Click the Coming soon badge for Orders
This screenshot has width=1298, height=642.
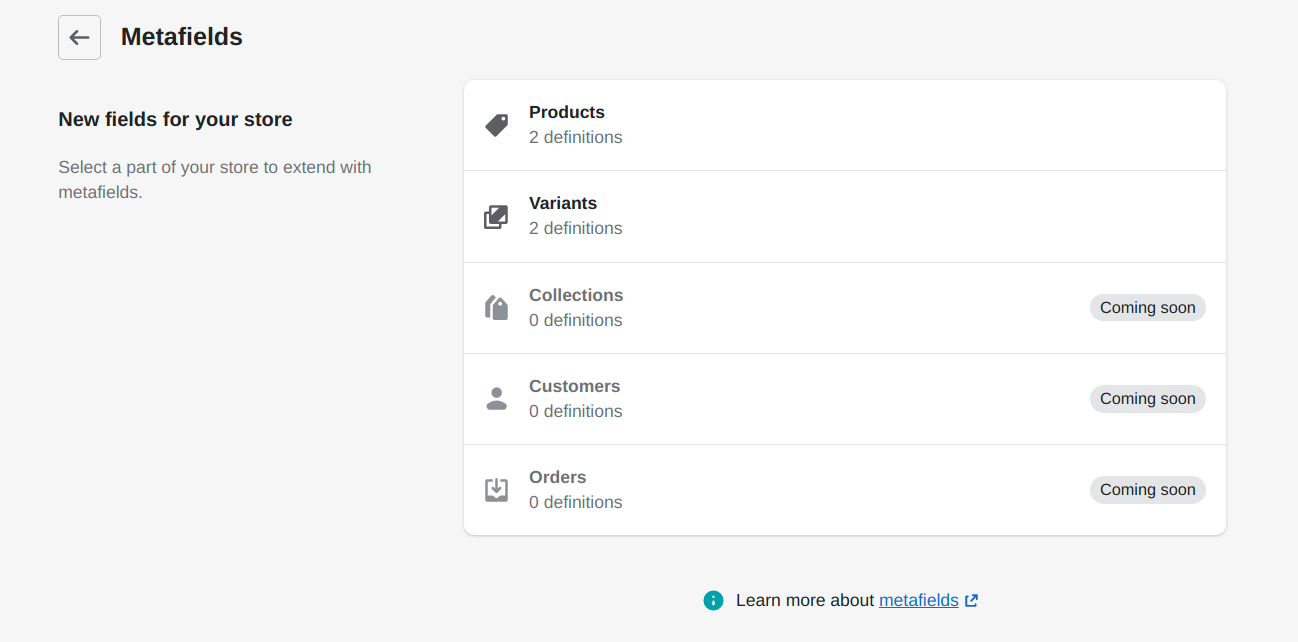point(1147,490)
